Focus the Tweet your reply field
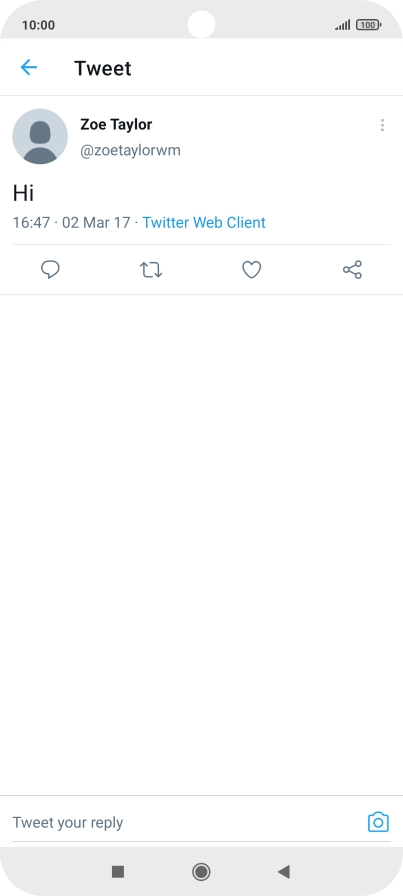The height and width of the screenshot is (896, 403). 183,823
